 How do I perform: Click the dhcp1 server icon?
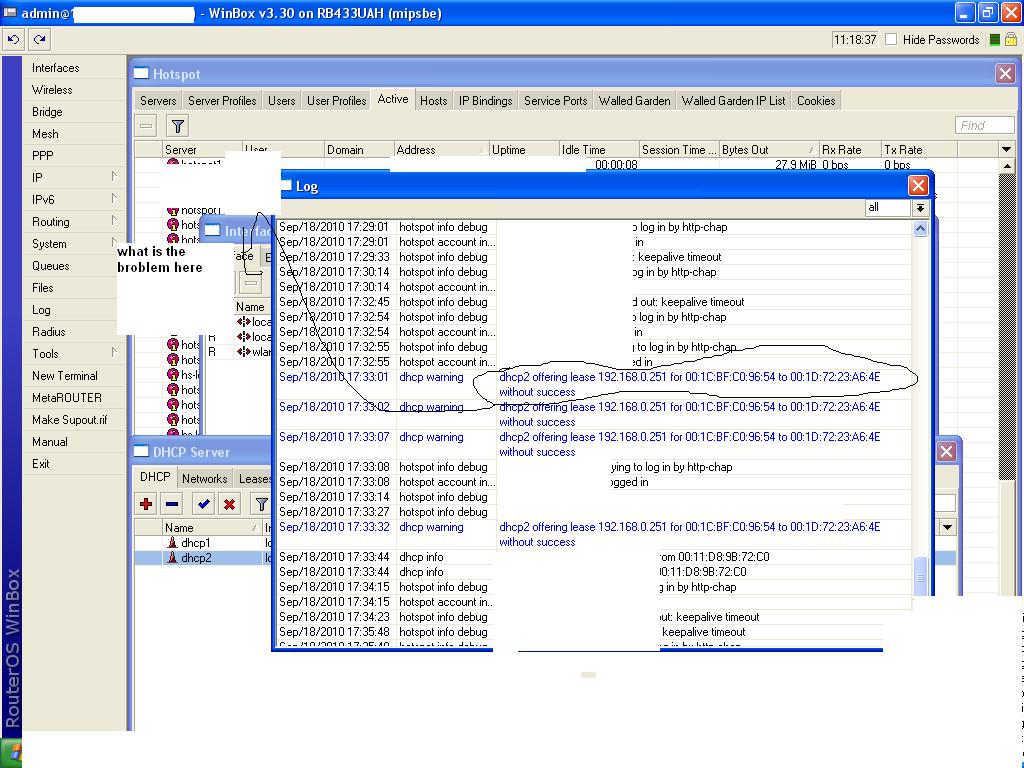(172, 543)
